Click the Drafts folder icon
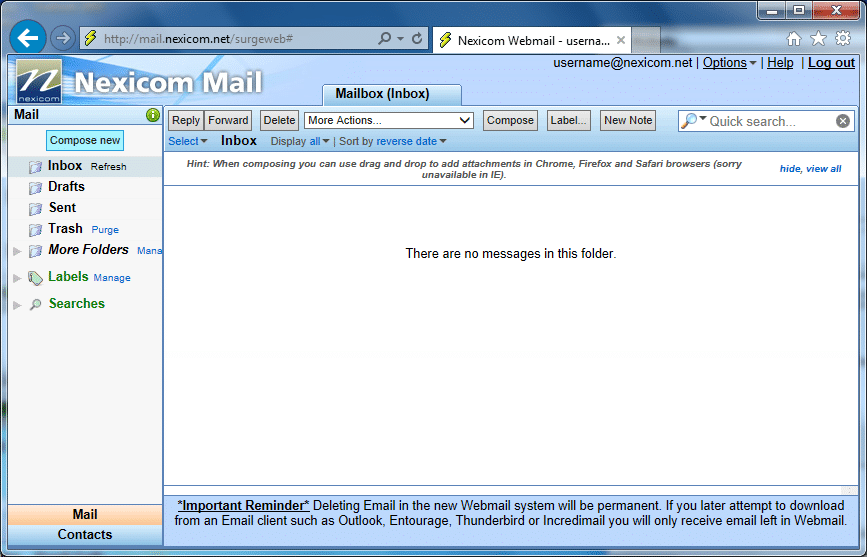867x557 pixels. point(35,188)
